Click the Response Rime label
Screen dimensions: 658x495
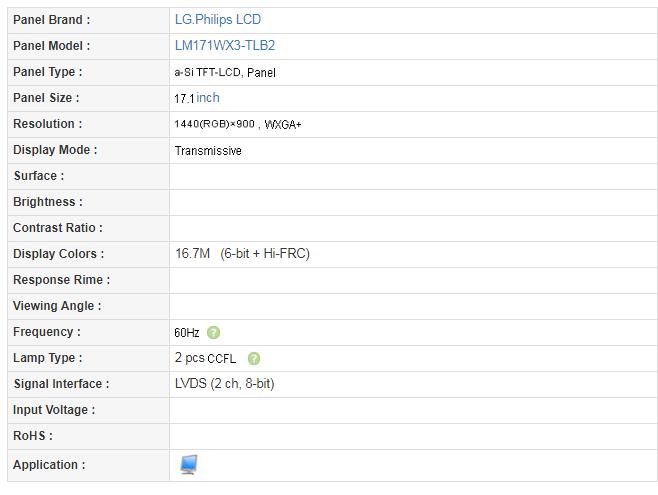tap(62, 280)
